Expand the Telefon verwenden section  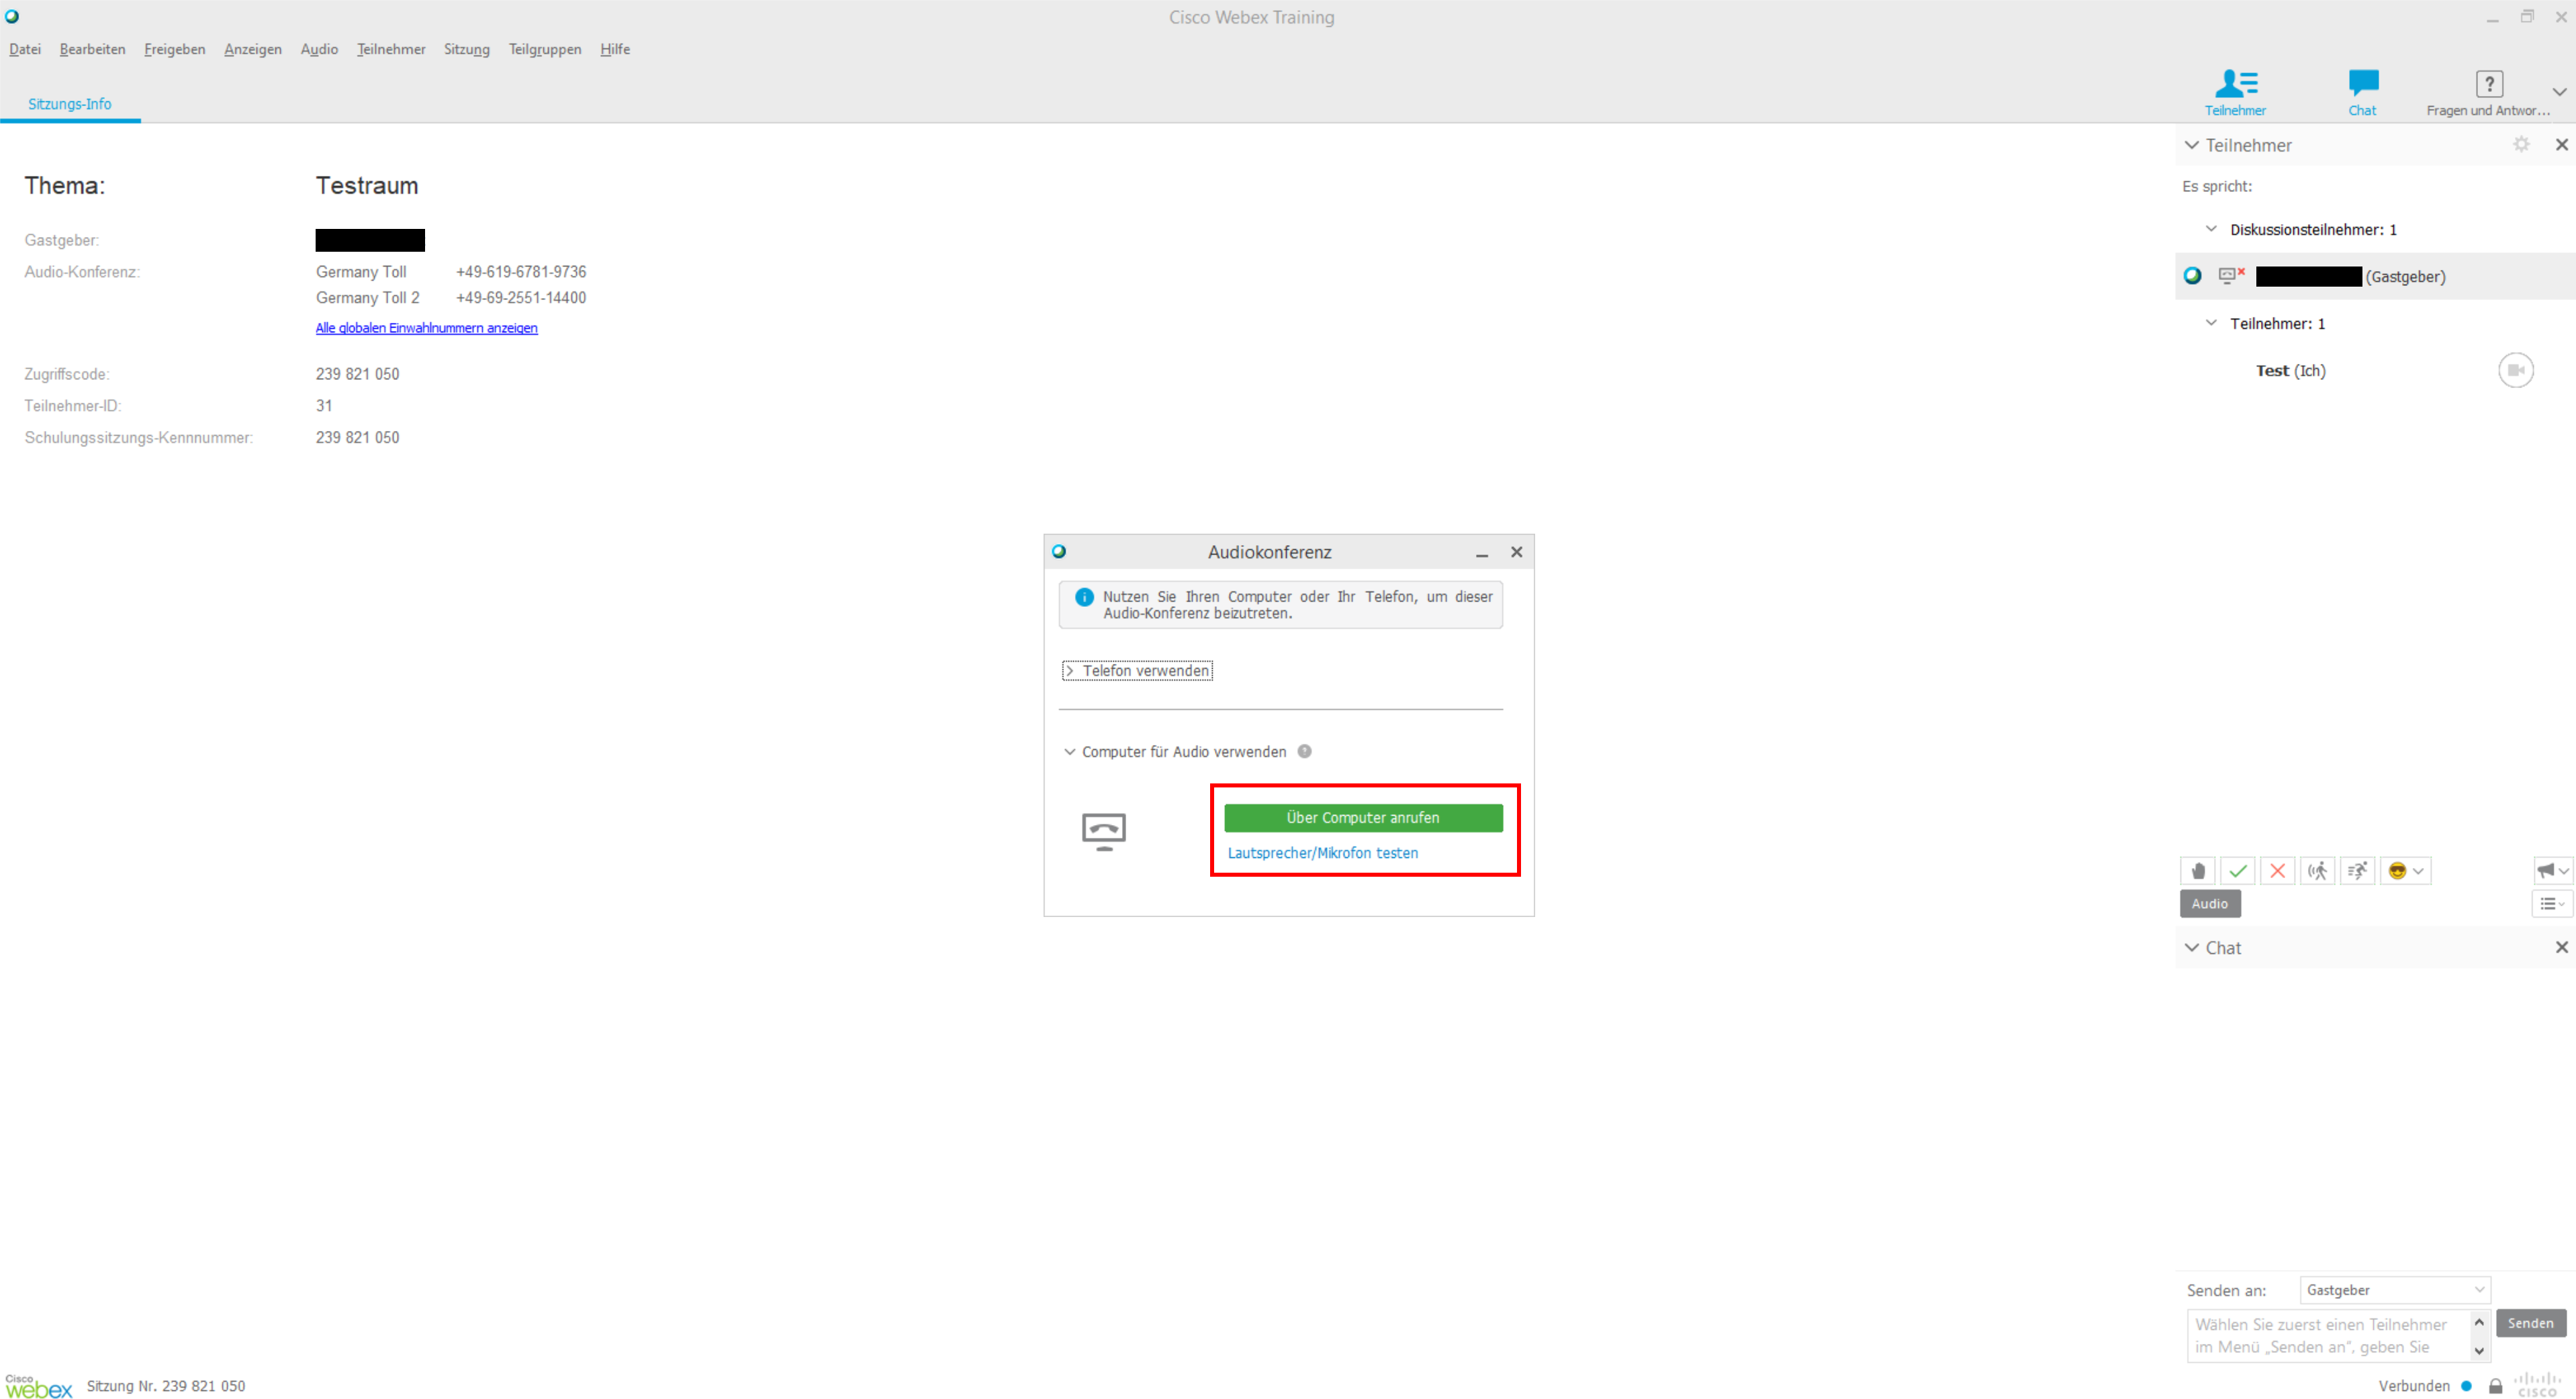coord(1137,671)
